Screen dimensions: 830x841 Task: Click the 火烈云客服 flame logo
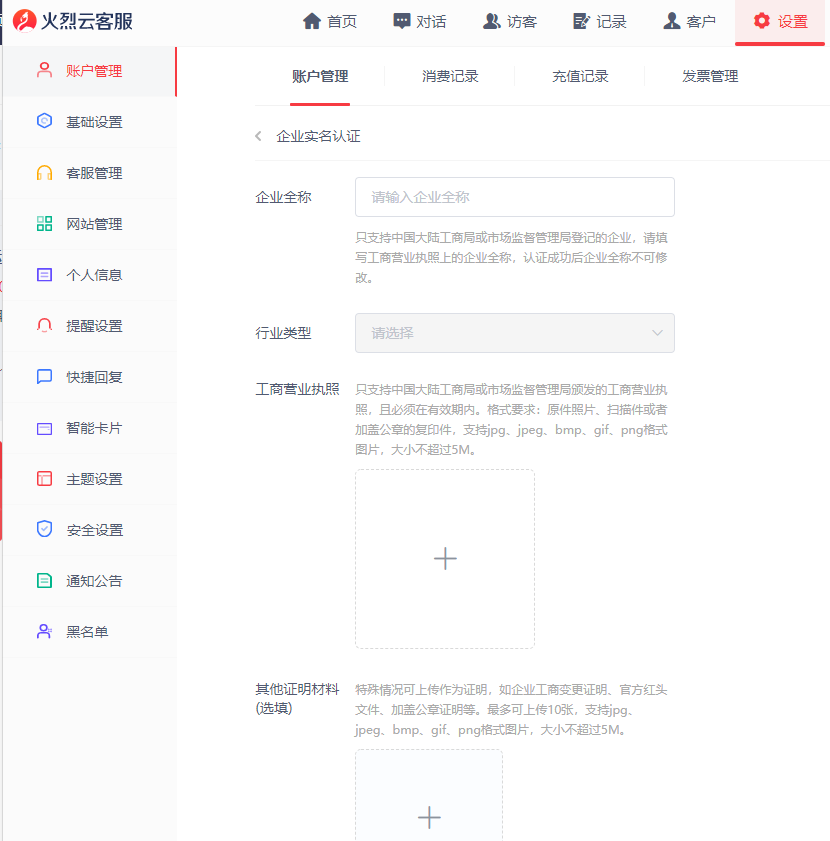[x=25, y=21]
